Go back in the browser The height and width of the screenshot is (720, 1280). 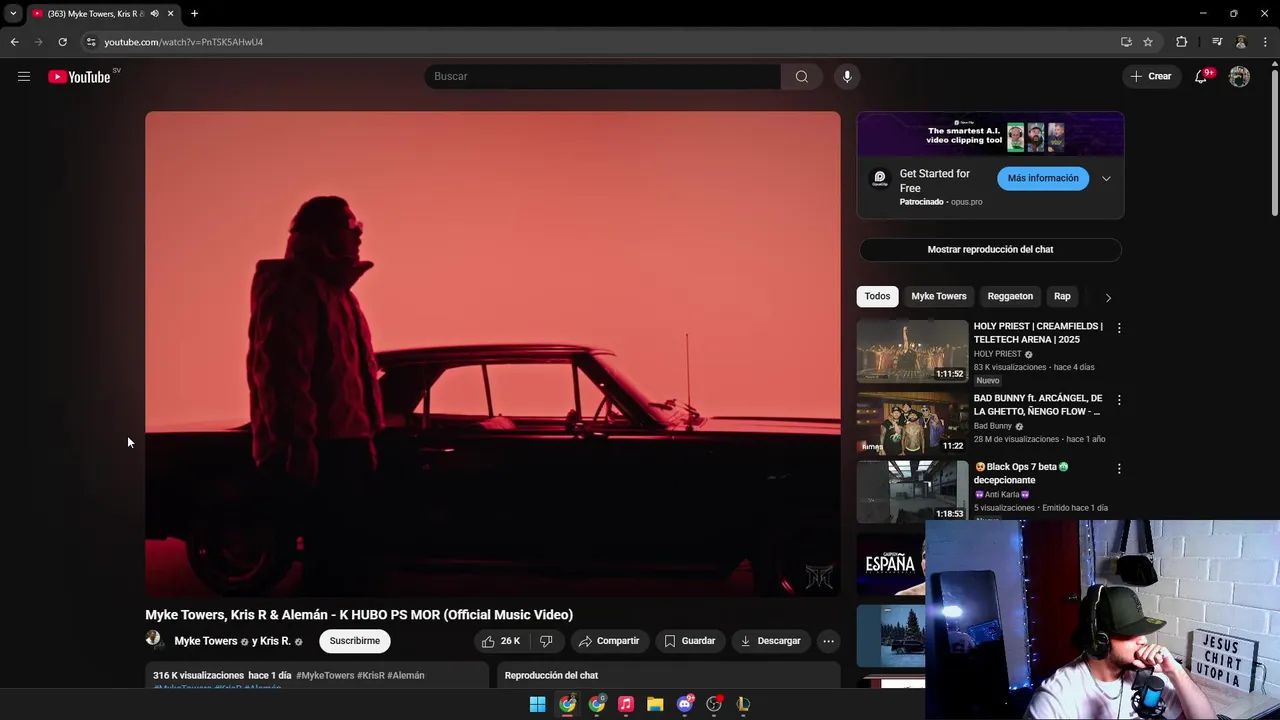[14, 42]
